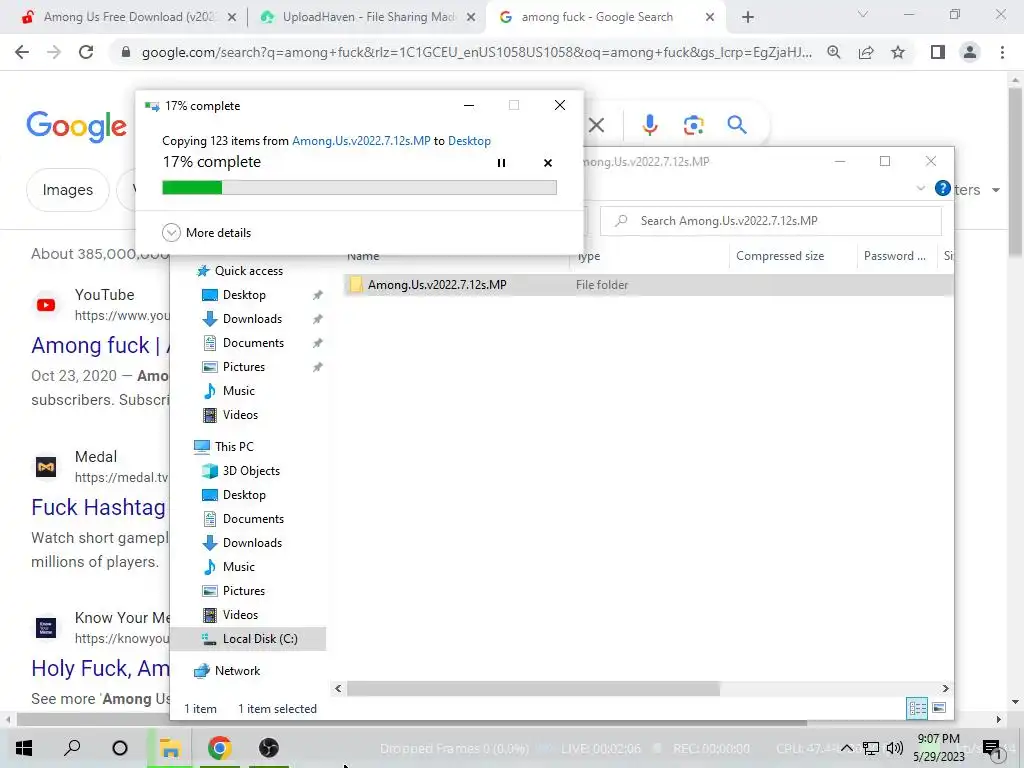Open Chrome profile avatar
Image resolution: width=1024 pixels, height=768 pixels.
tap(970, 52)
